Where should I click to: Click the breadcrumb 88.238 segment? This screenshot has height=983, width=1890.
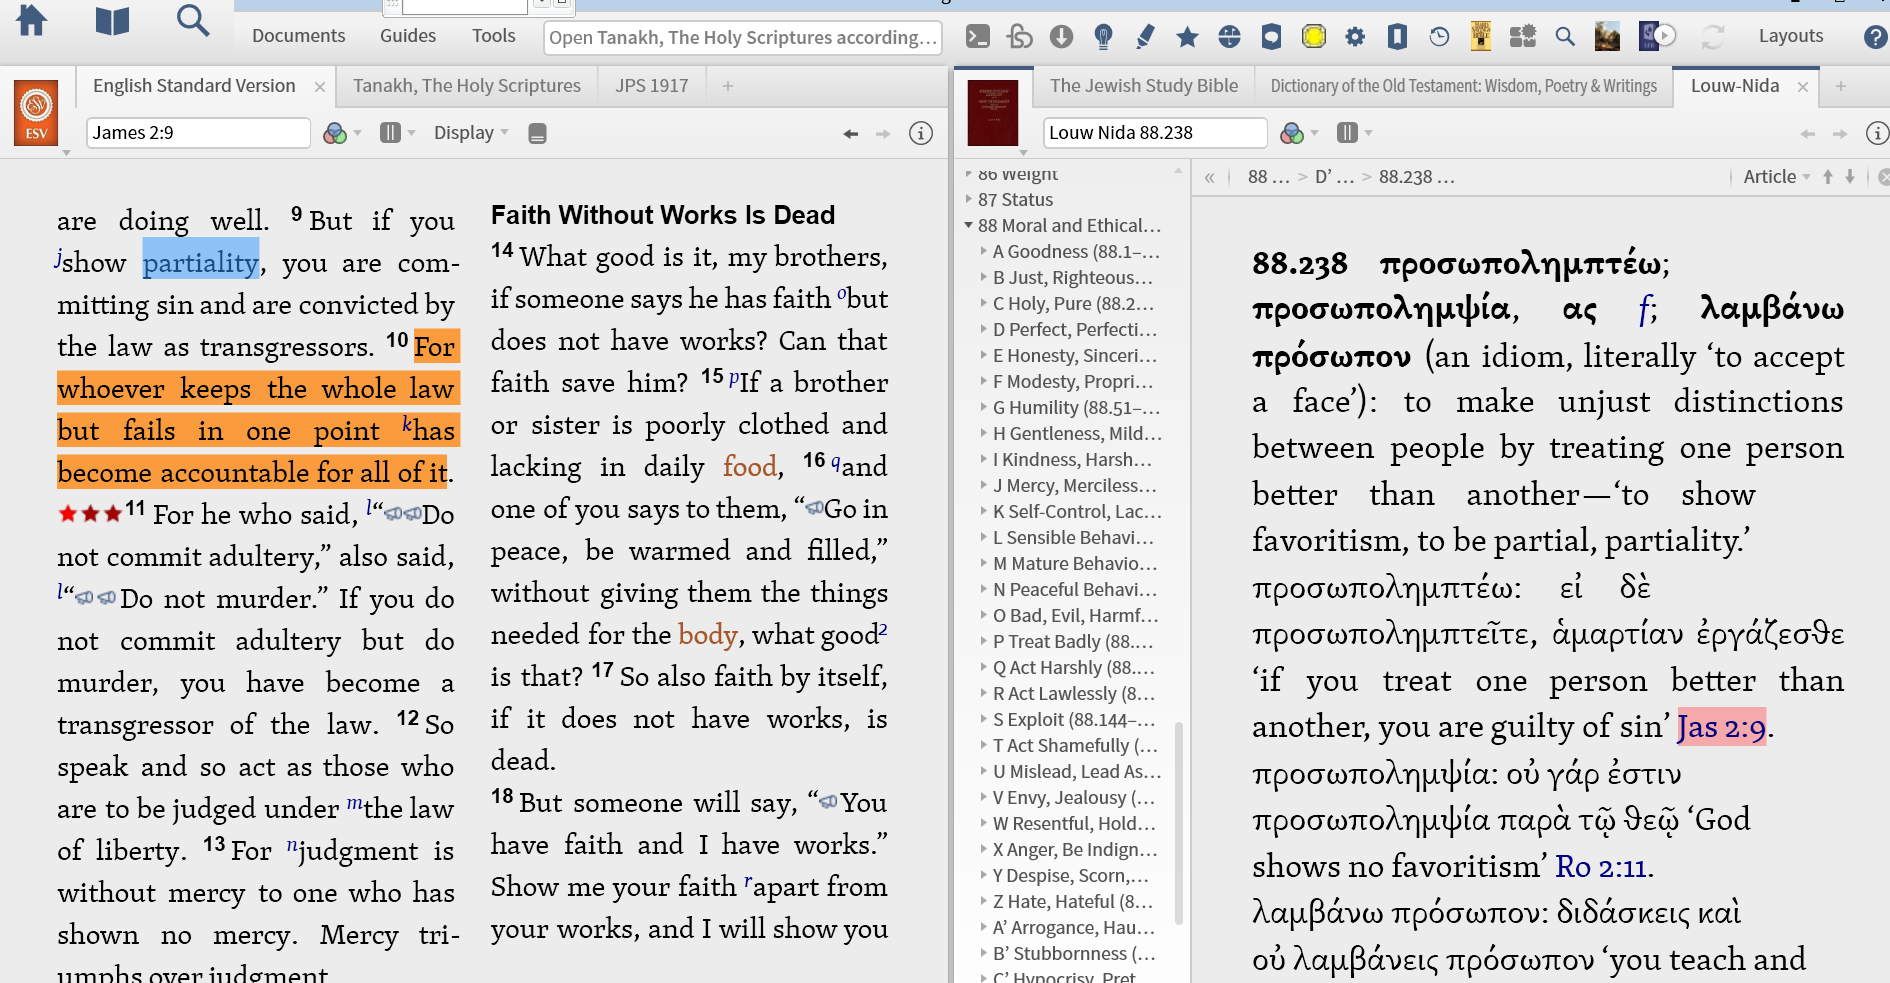pyautogui.click(x=1416, y=177)
